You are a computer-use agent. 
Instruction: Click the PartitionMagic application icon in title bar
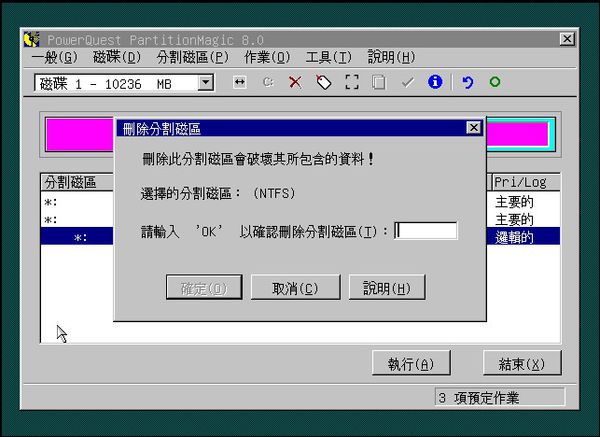pyautogui.click(x=31, y=39)
